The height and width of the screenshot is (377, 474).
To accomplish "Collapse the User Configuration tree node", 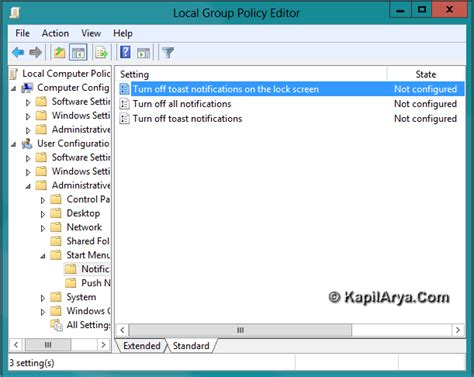I will [14, 145].
